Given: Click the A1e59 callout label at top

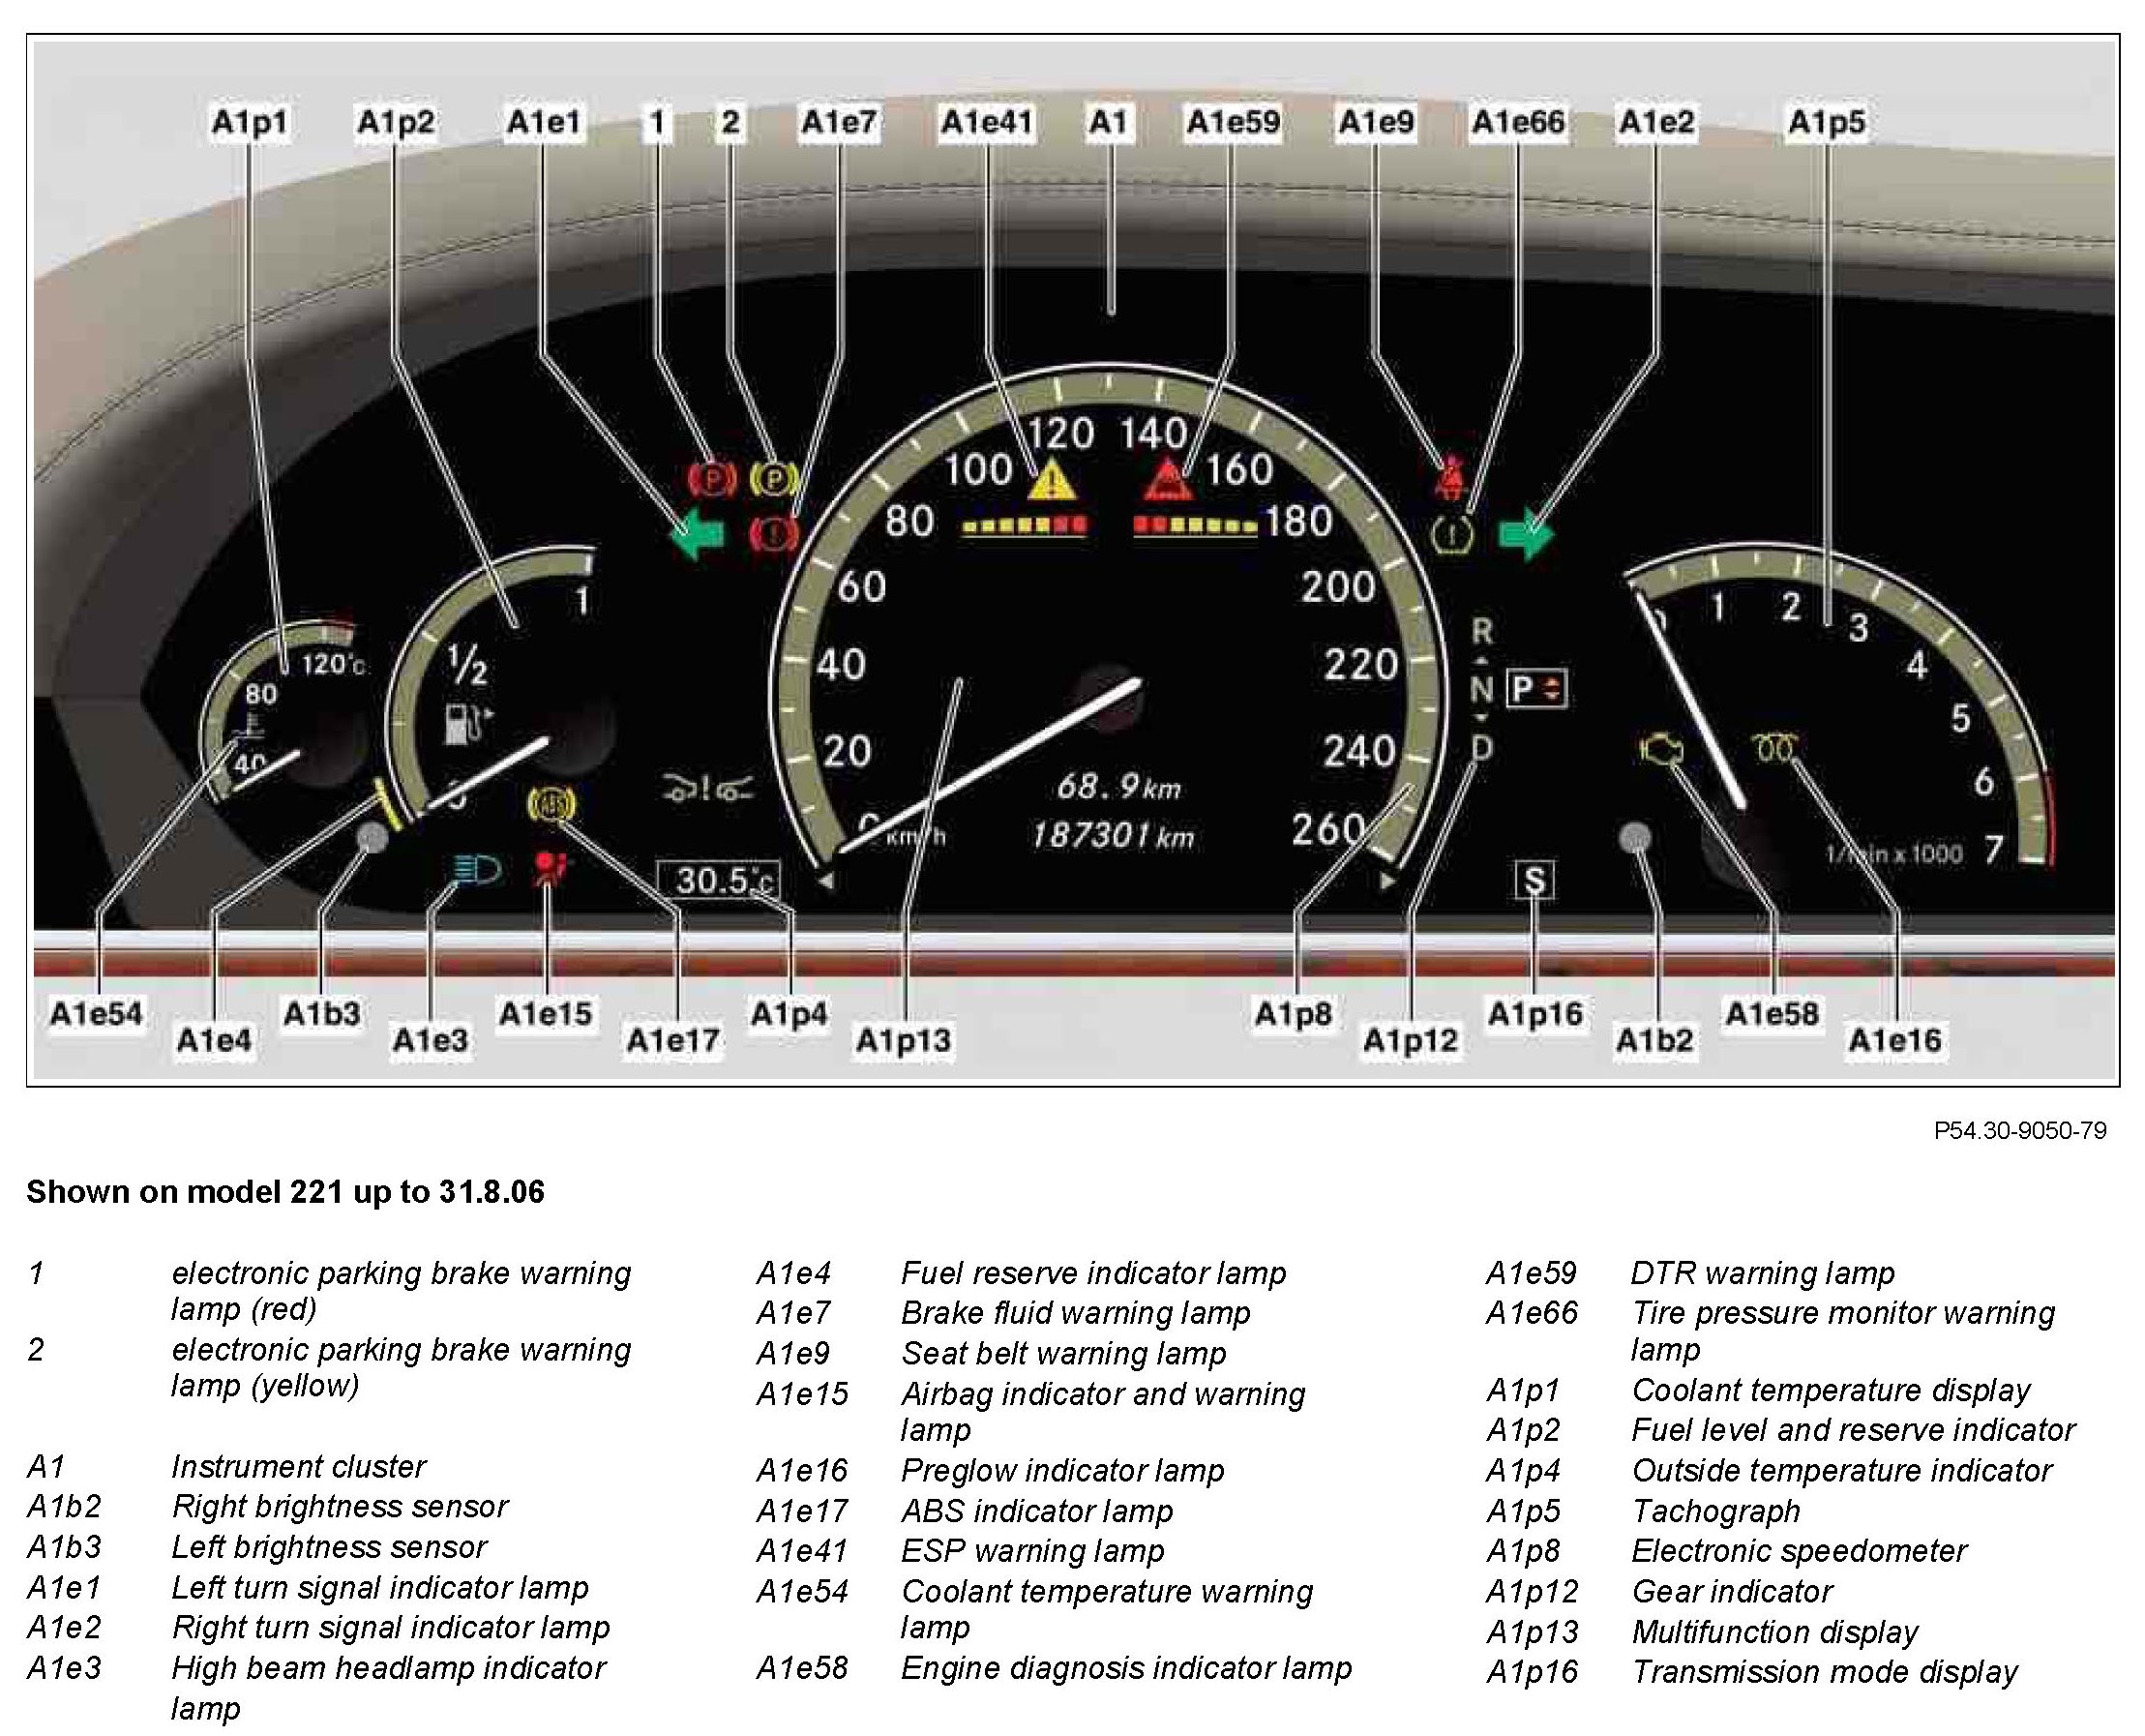Looking at the screenshot, I should [1233, 123].
